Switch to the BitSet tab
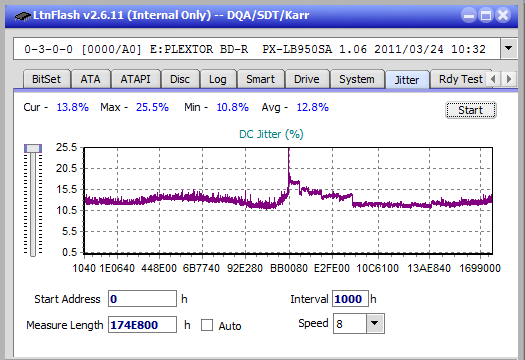 tap(47, 79)
